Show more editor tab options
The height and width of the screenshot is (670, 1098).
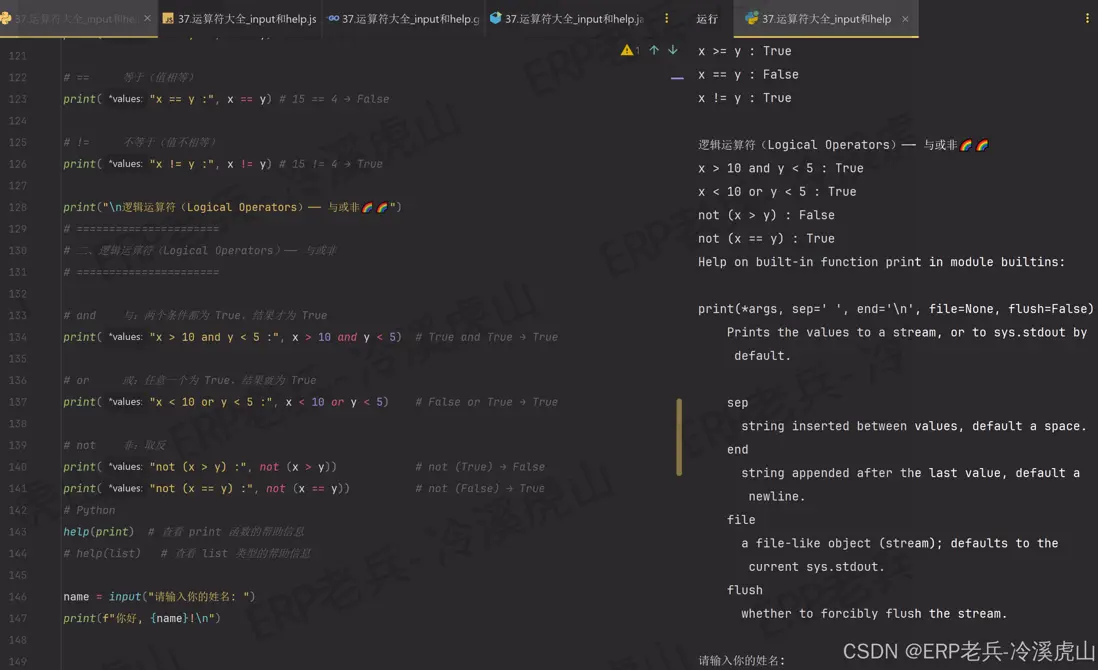click(666, 18)
